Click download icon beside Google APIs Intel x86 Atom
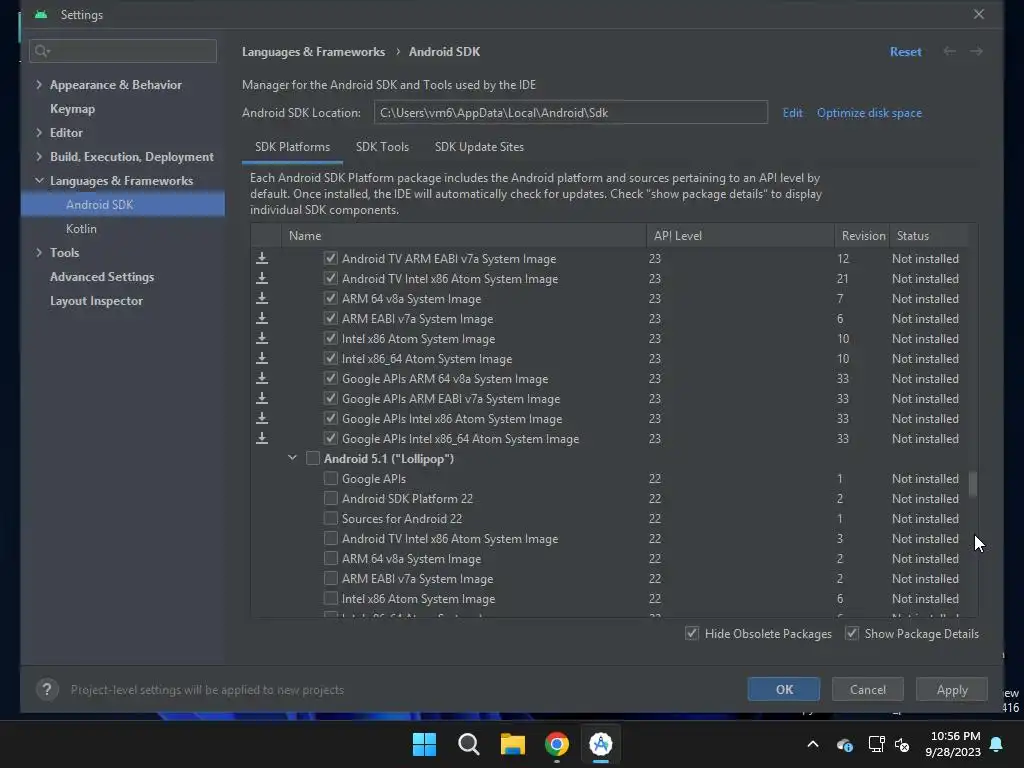 click(x=262, y=419)
